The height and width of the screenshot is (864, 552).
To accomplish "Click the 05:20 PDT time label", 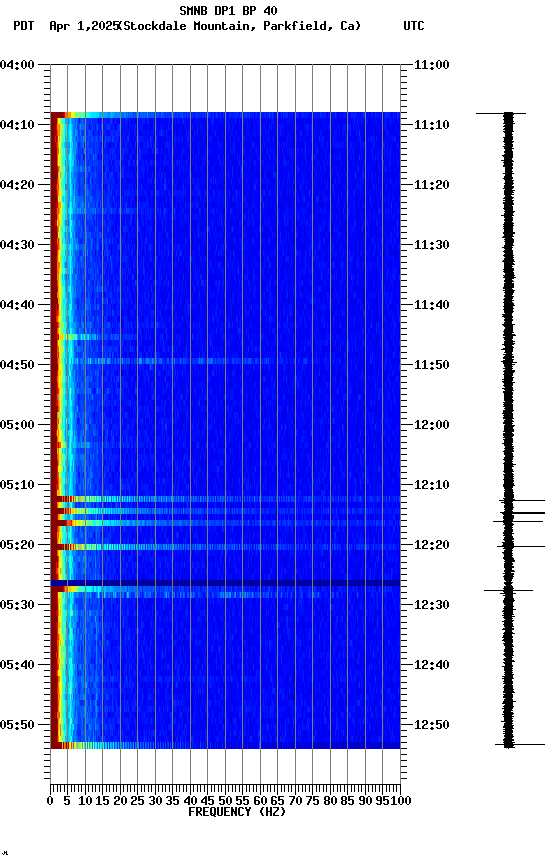I will click(17, 546).
